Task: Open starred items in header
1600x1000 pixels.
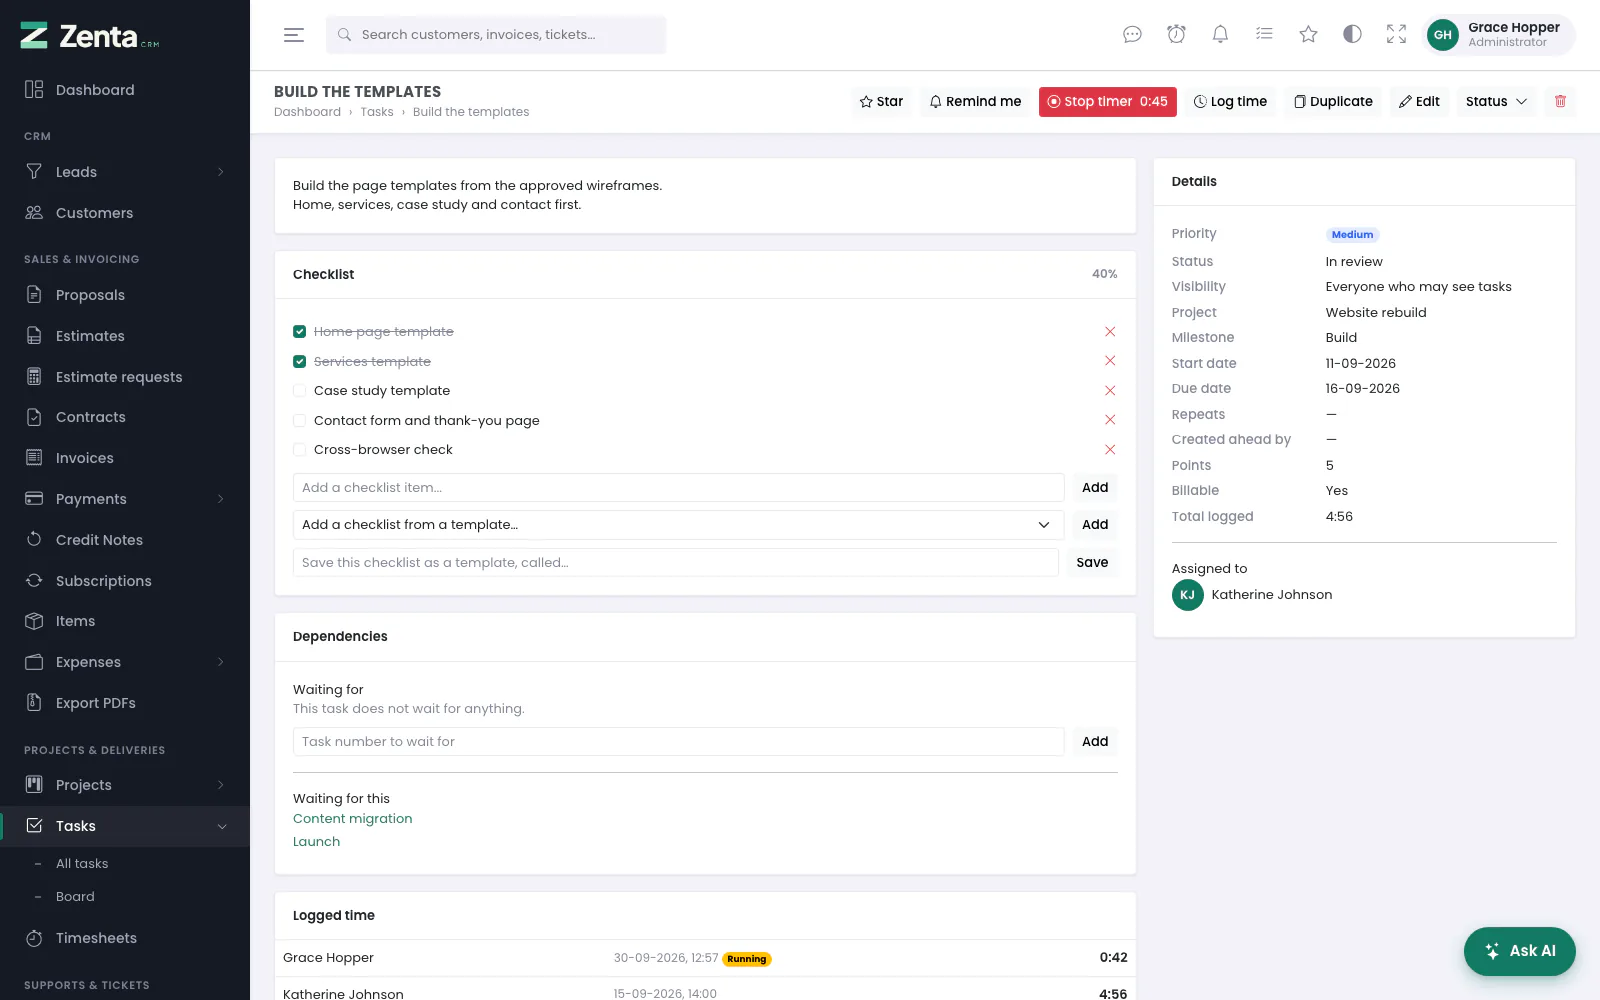Action: (1308, 35)
